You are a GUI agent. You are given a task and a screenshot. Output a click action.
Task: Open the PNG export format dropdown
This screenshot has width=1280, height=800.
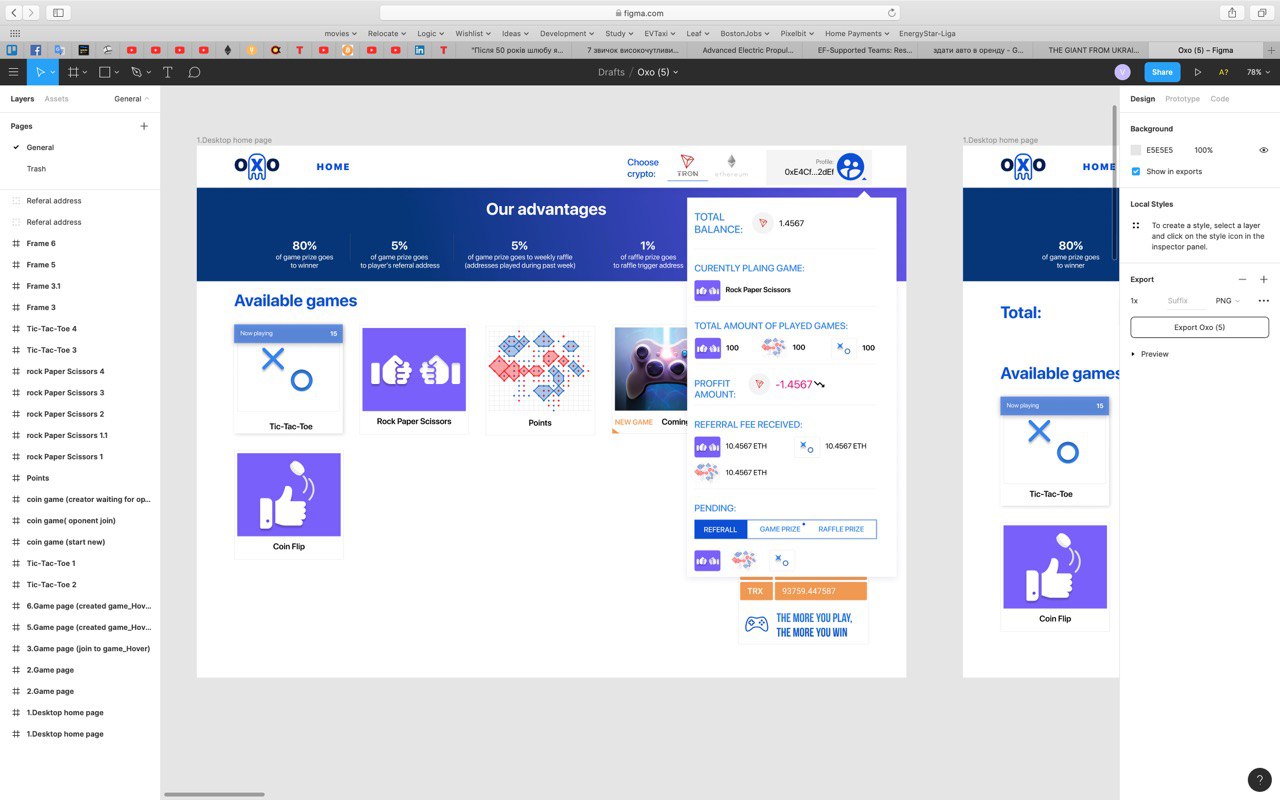1227,300
